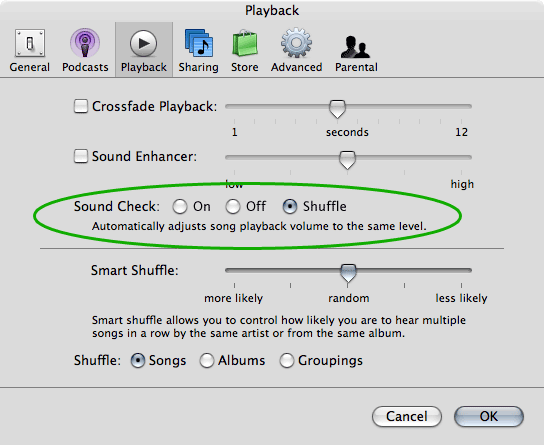Open the Sharing preferences pane

(198, 50)
